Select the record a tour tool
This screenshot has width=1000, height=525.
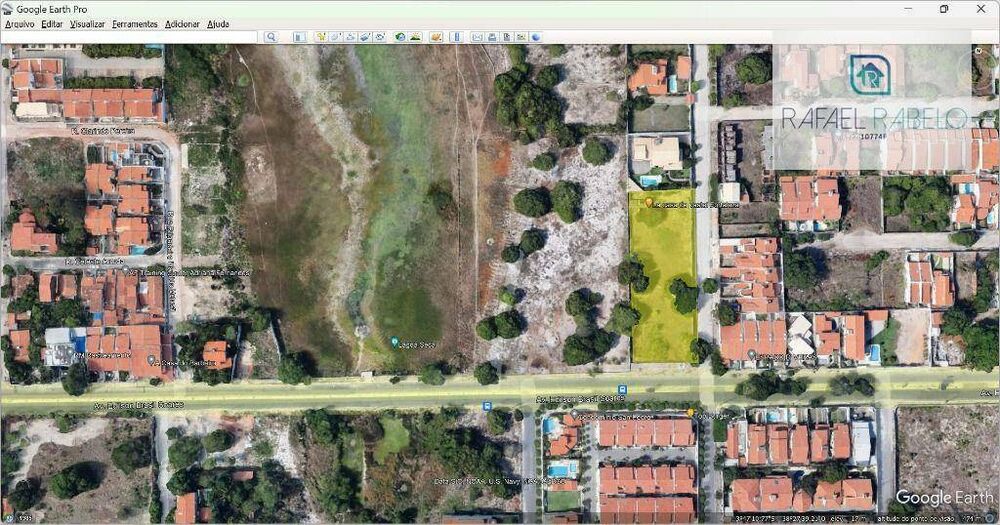(x=380, y=37)
